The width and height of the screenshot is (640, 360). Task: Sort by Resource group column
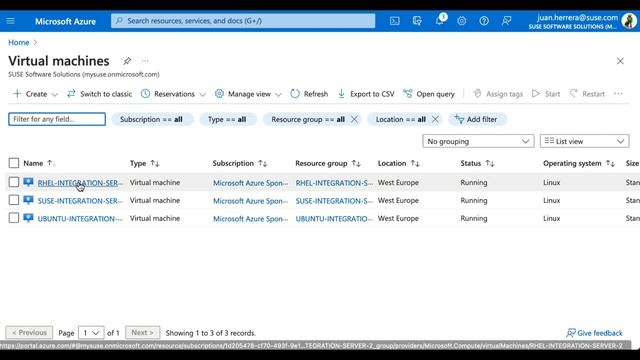[356, 163]
